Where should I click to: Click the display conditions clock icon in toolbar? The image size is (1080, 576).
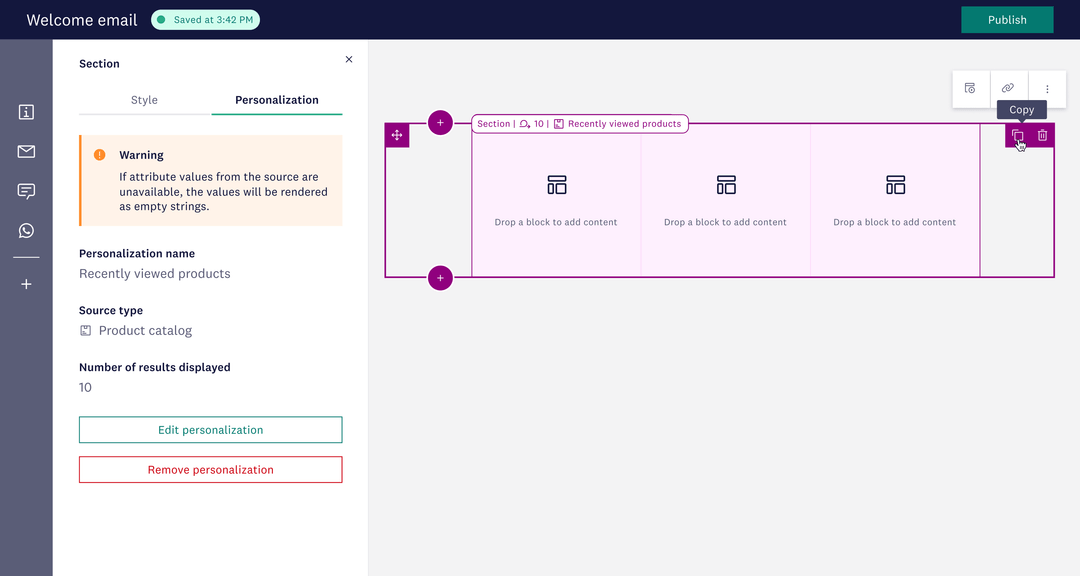pos(970,88)
